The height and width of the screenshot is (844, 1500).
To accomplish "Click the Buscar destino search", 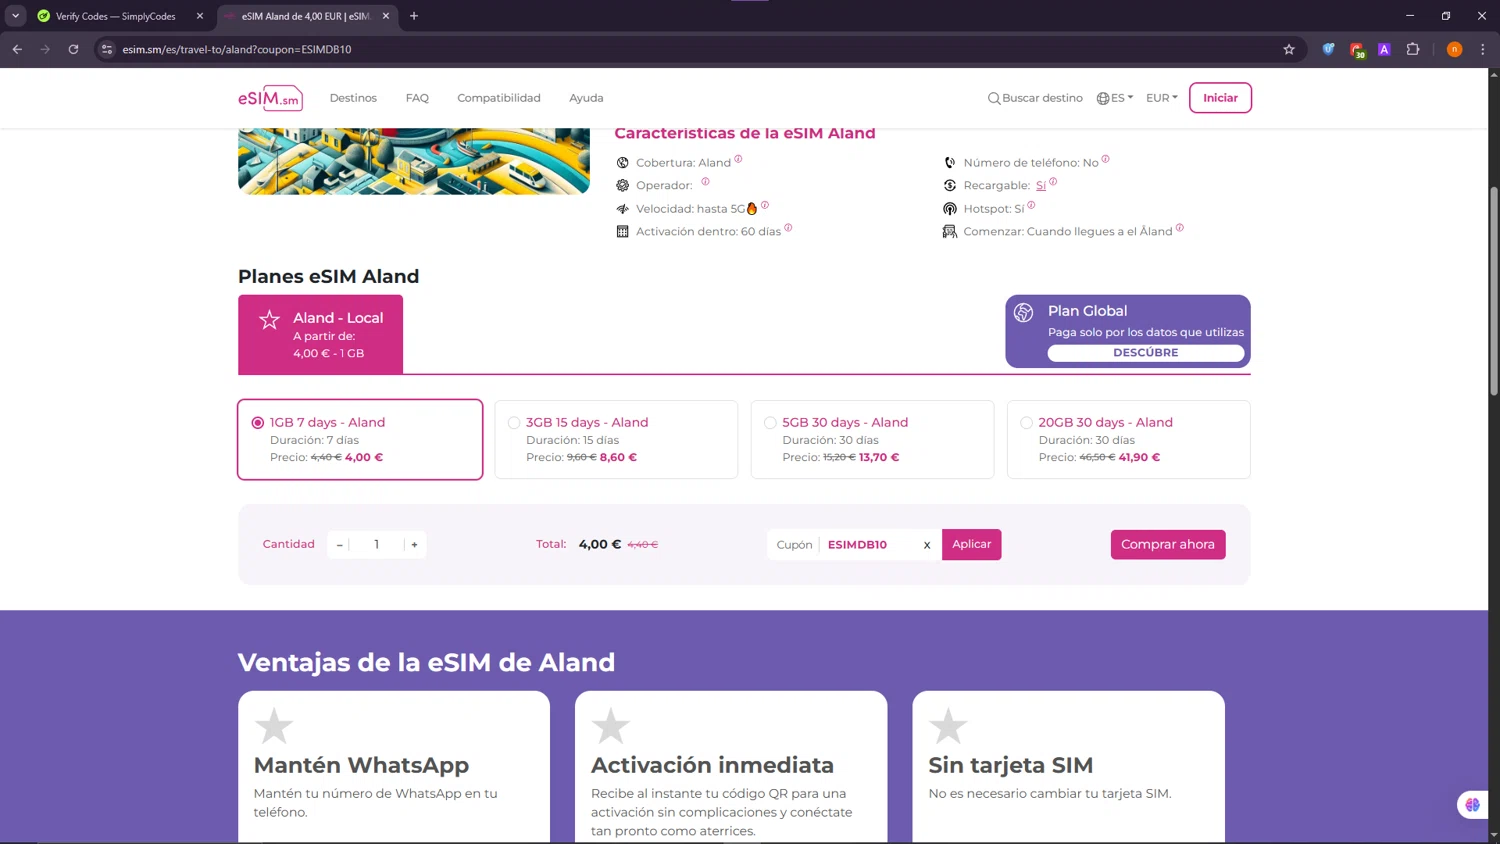I will click(x=1035, y=98).
